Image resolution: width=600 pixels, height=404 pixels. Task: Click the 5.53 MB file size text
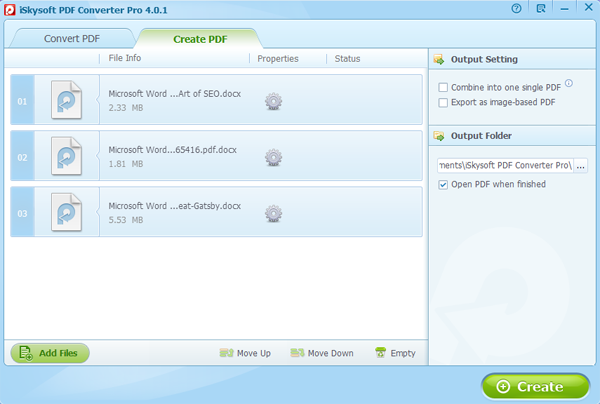[x=126, y=220]
